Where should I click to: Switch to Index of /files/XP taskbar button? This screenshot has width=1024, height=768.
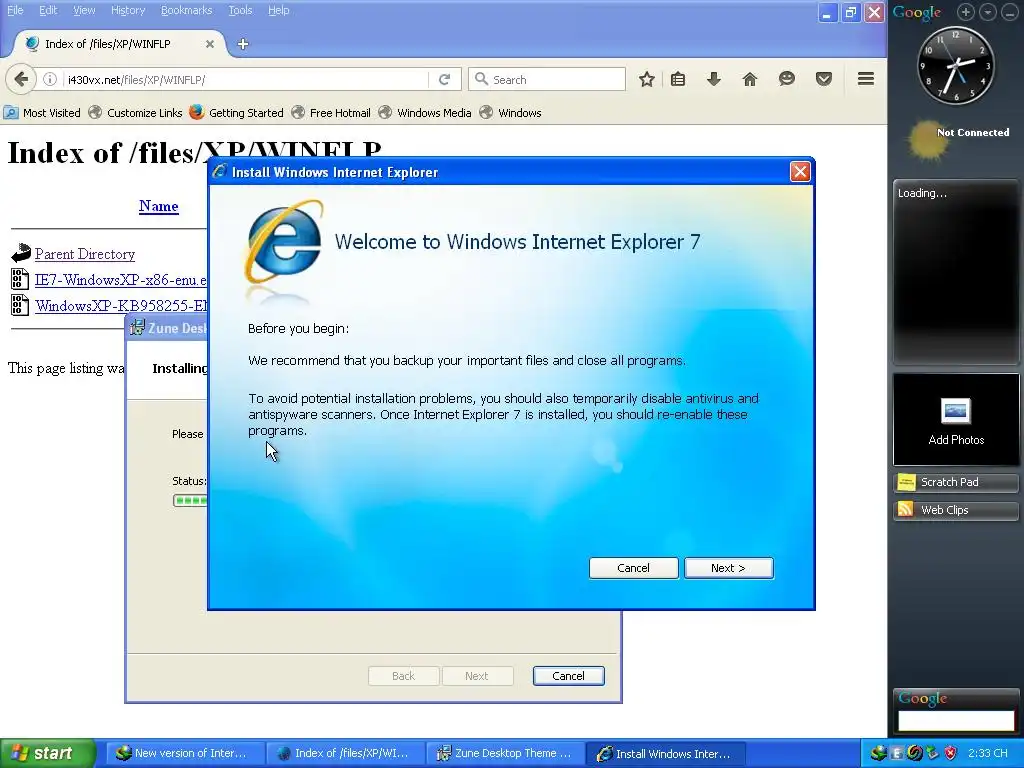345,754
